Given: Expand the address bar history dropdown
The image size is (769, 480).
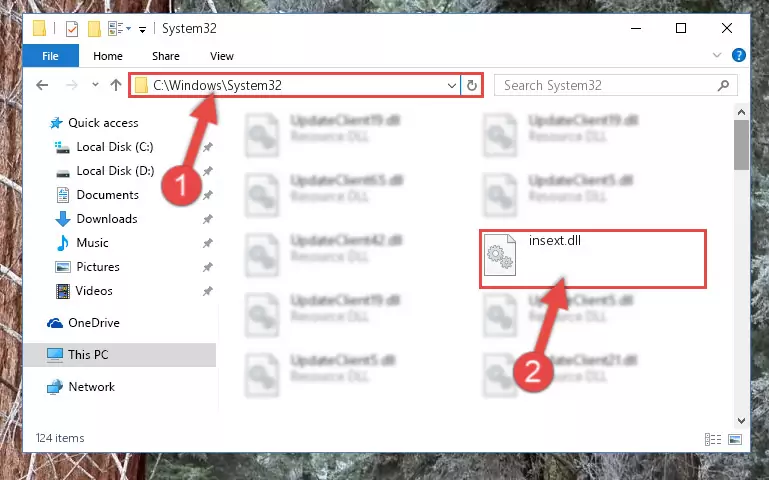Looking at the screenshot, I should (452, 86).
